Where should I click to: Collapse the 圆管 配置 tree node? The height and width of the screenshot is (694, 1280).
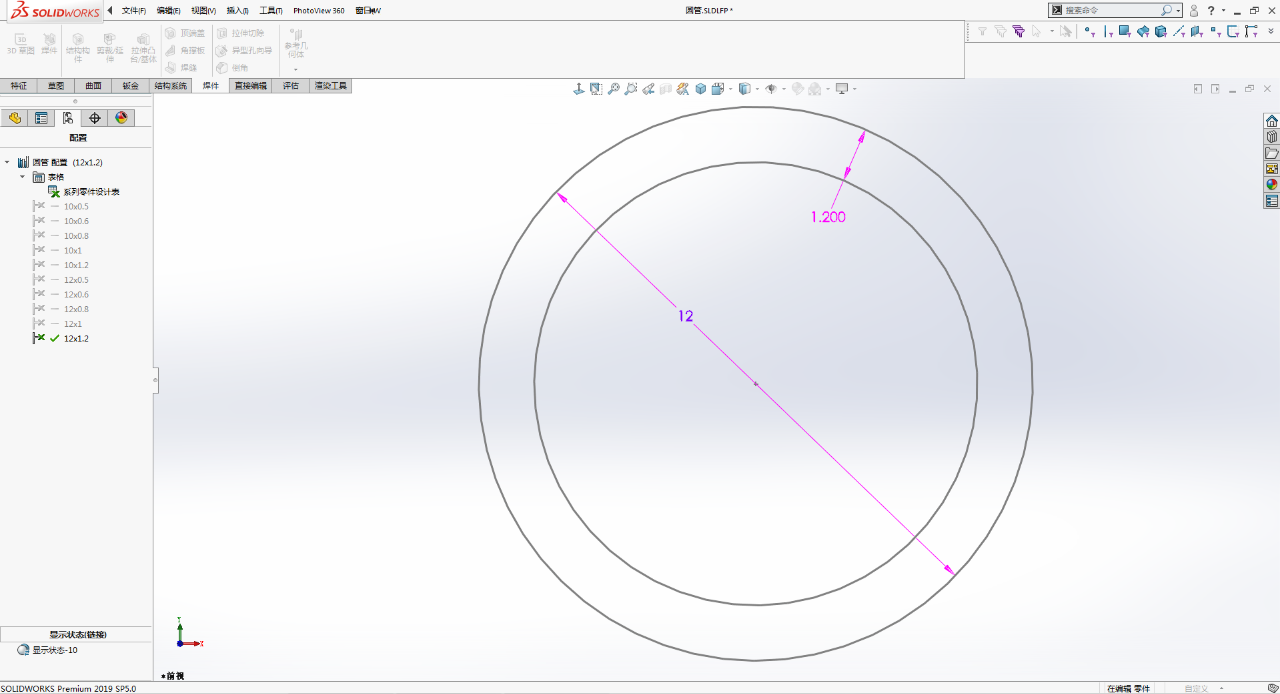pyautogui.click(x=8, y=161)
